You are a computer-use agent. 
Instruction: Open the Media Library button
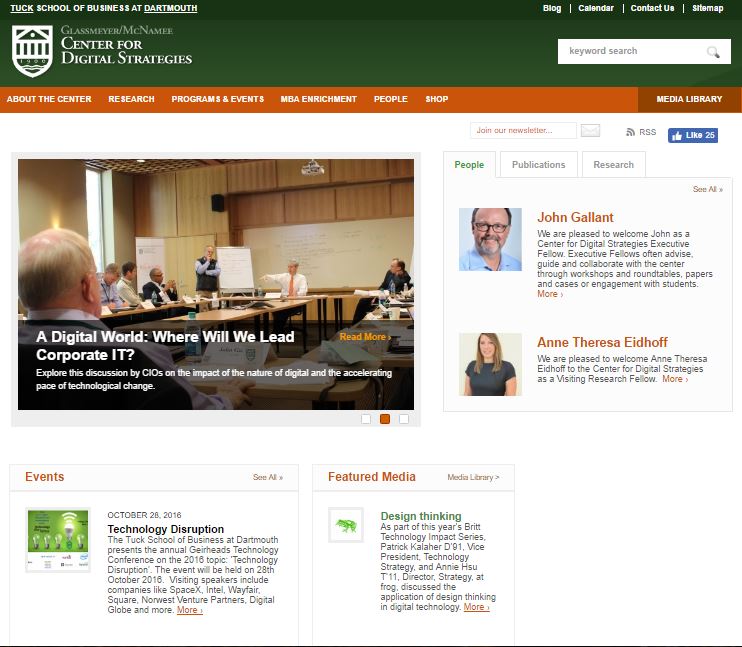click(x=689, y=99)
